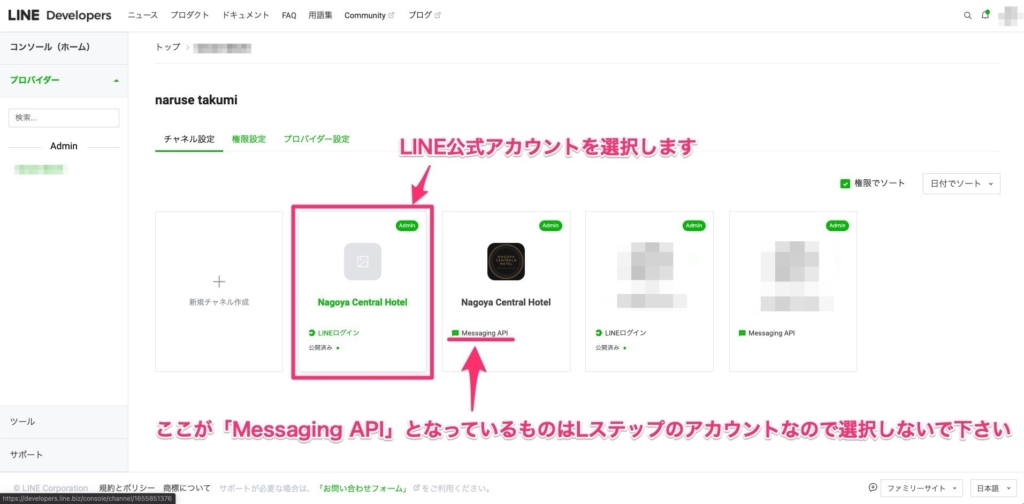Switch to the プロバイダー設定 tab
1024x504 pixels.
pos(316,139)
